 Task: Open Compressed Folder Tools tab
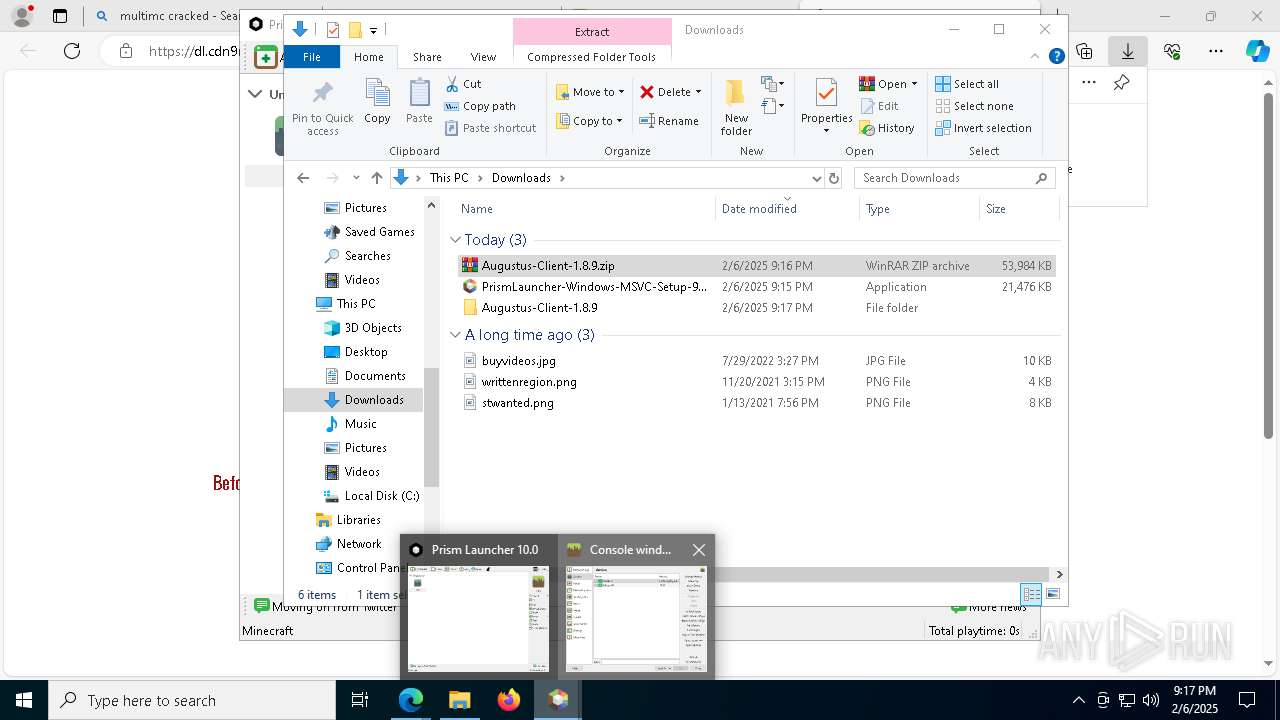592,57
